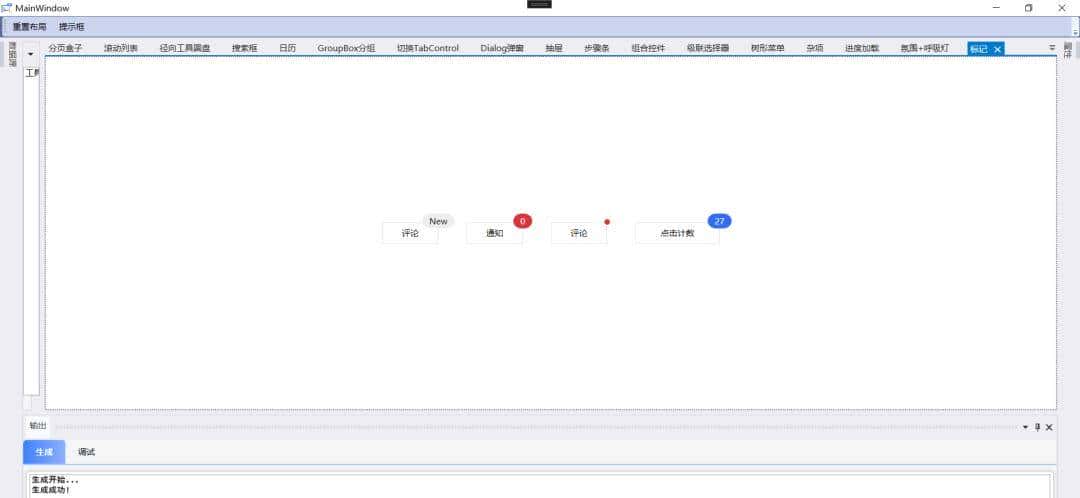Open the 输出 panel options dropdown arrow
This screenshot has height=498, width=1080.
point(1025,427)
